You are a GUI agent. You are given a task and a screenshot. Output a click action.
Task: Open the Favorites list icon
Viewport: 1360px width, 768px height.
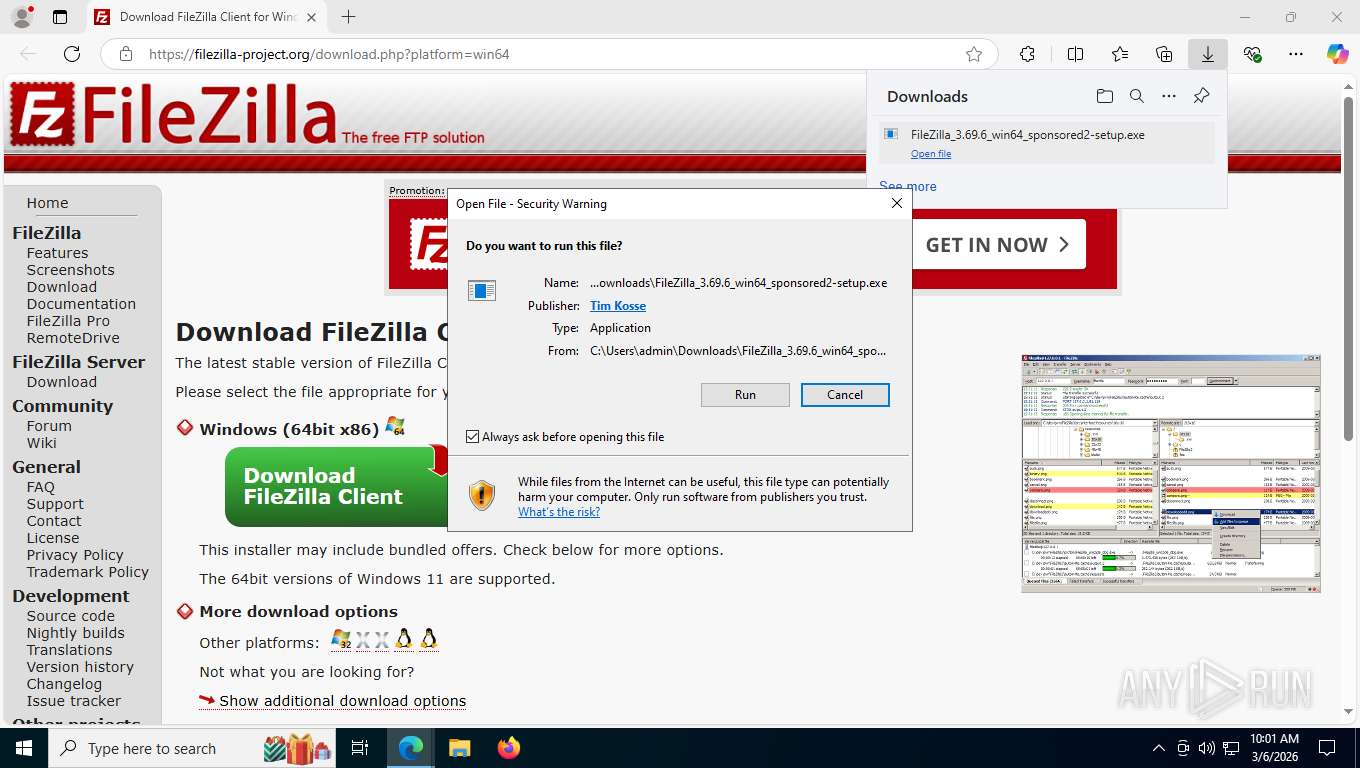[1120, 54]
